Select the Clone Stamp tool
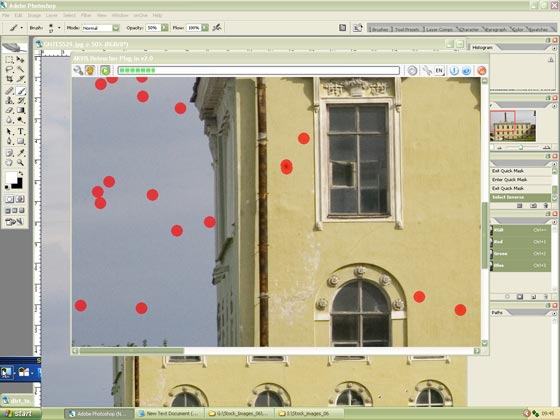560x420 pixels. coord(9,100)
